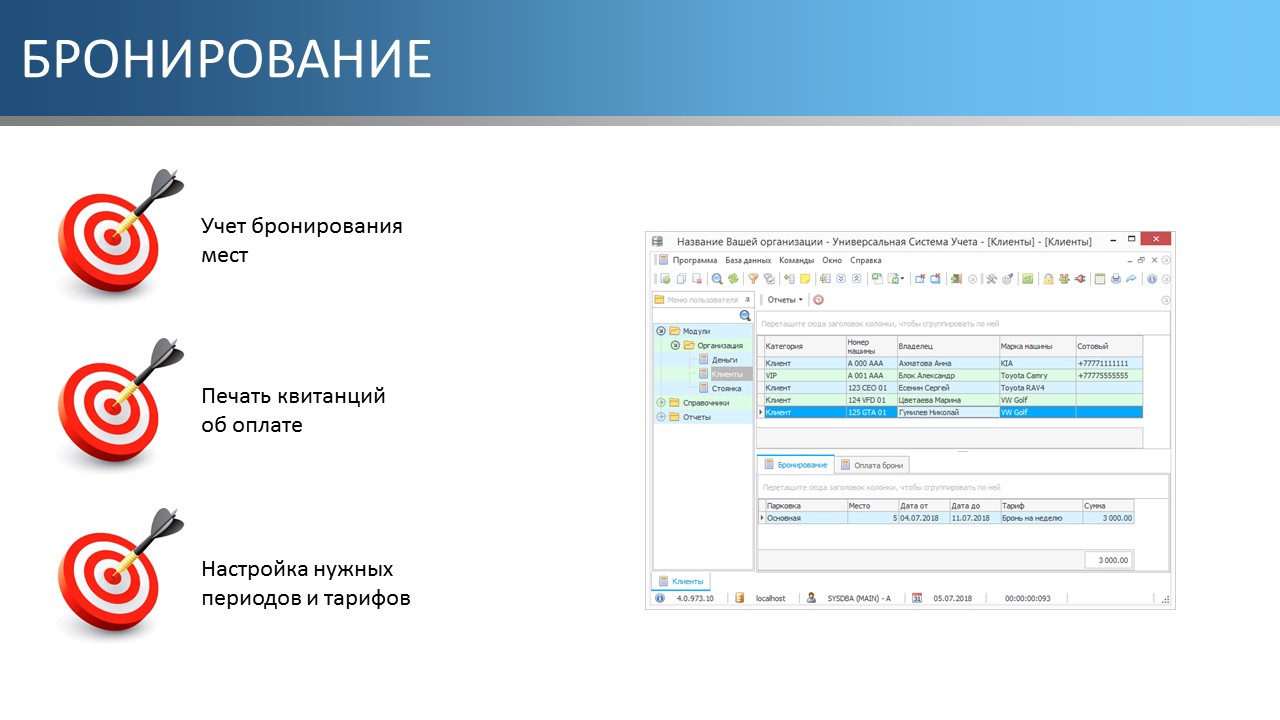Click the Категория column header
Screen dimensions: 1280x720
(x=804, y=346)
